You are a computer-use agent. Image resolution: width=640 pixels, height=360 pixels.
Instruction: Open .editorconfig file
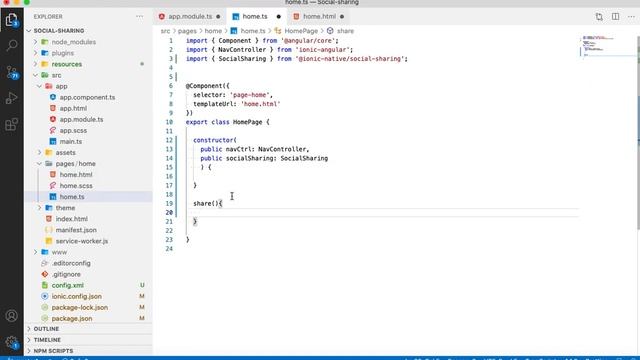tap(71, 263)
